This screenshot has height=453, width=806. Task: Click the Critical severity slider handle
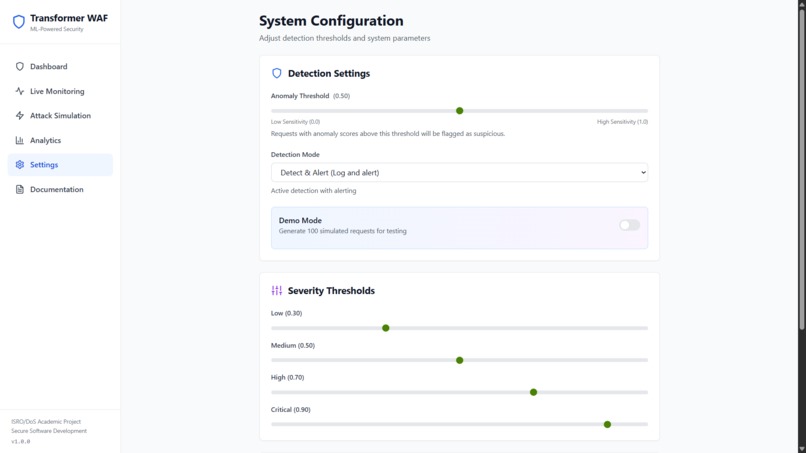point(607,425)
